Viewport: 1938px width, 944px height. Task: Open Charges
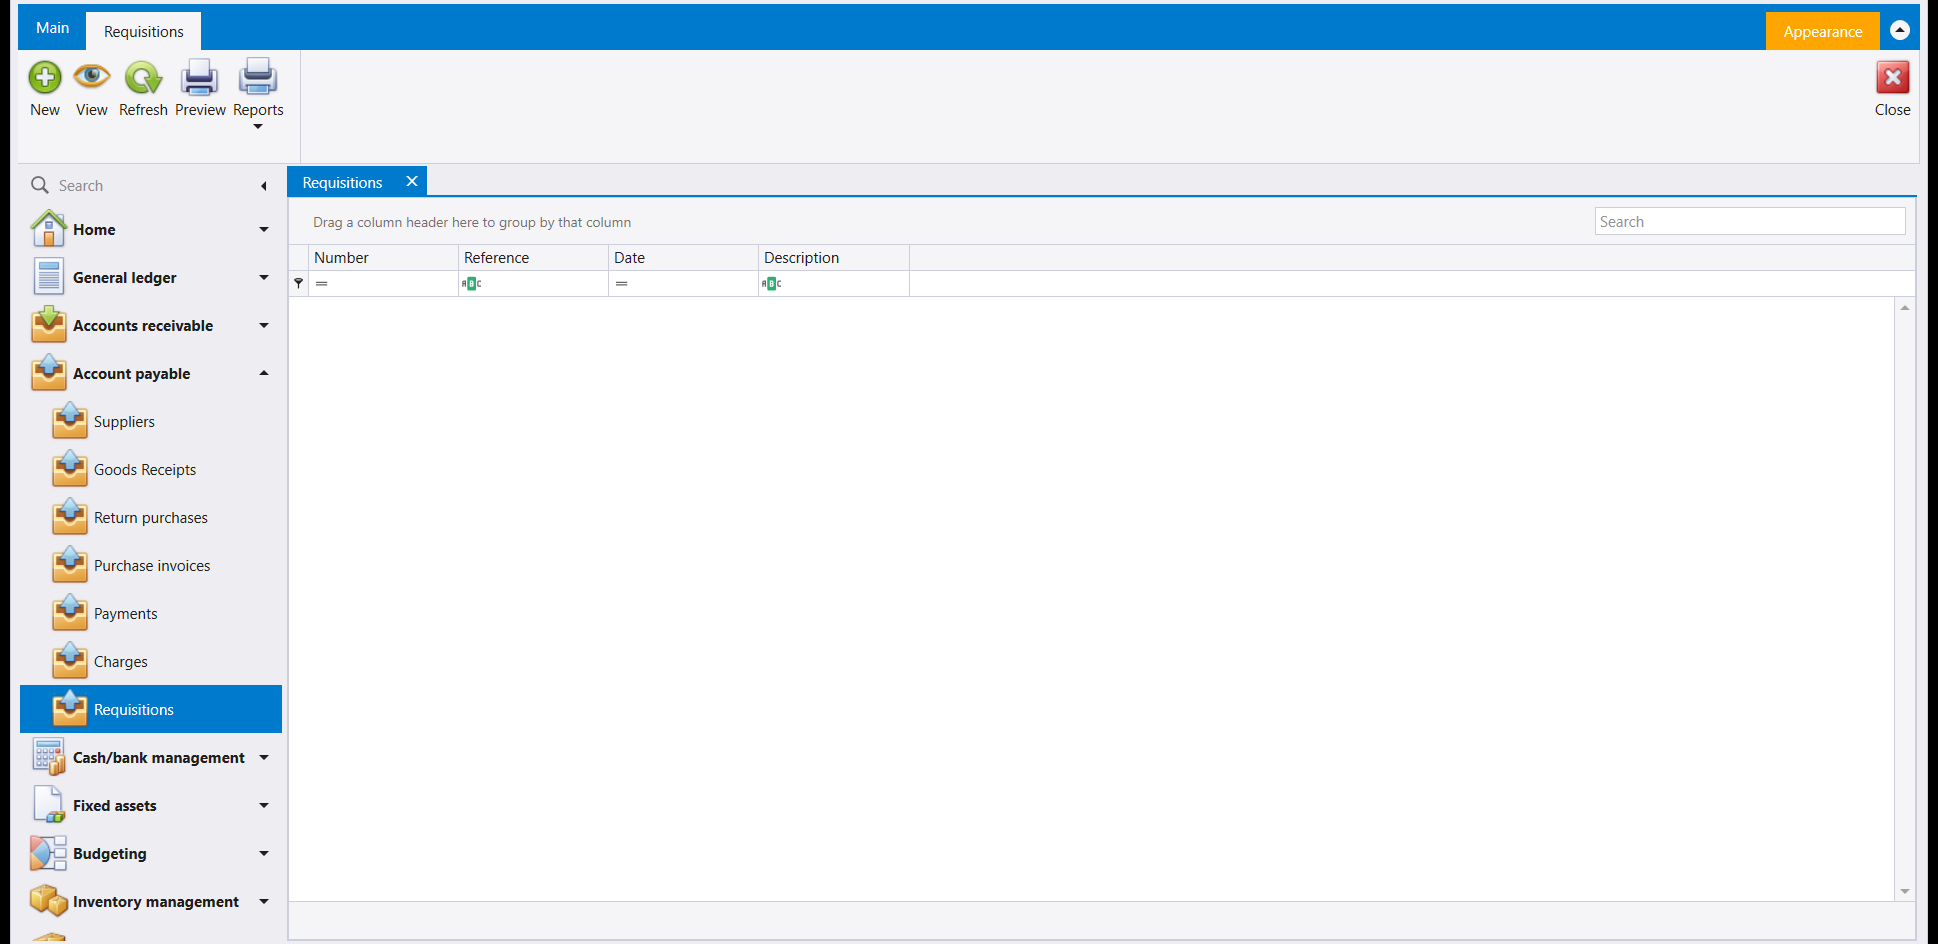(x=151, y=662)
